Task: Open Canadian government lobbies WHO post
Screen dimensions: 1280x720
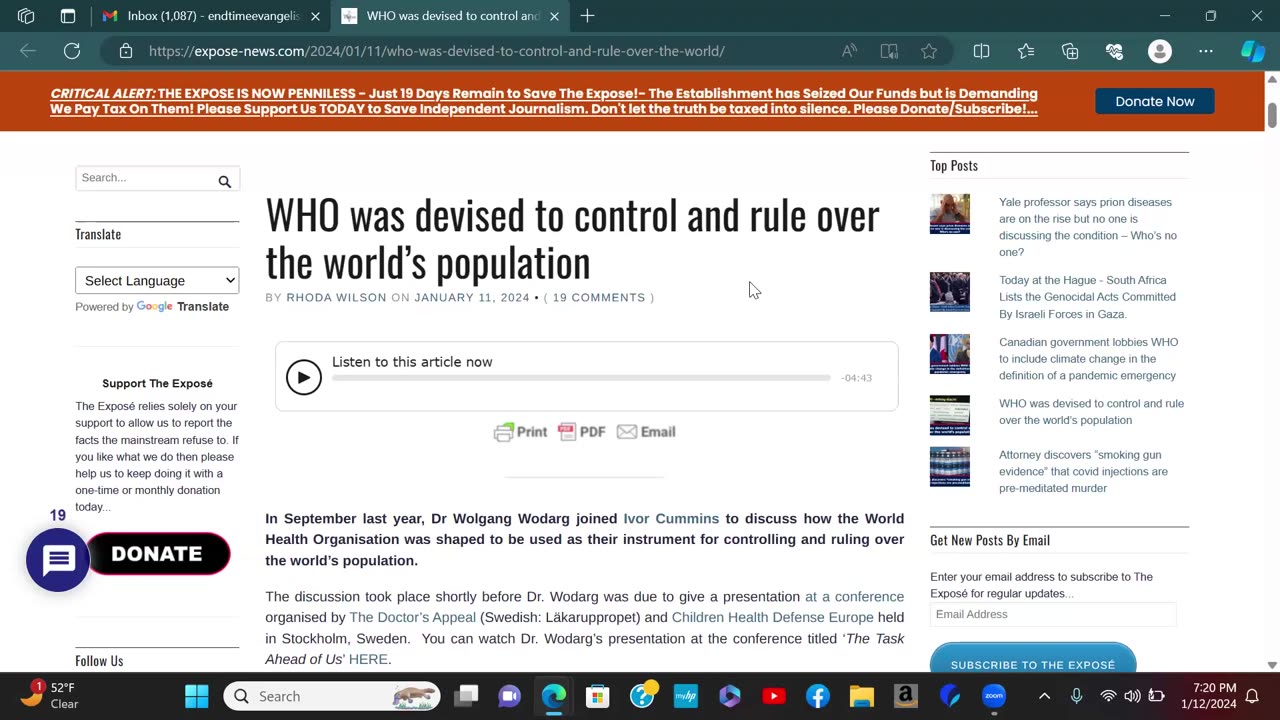Action: click(x=1088, y=359)
